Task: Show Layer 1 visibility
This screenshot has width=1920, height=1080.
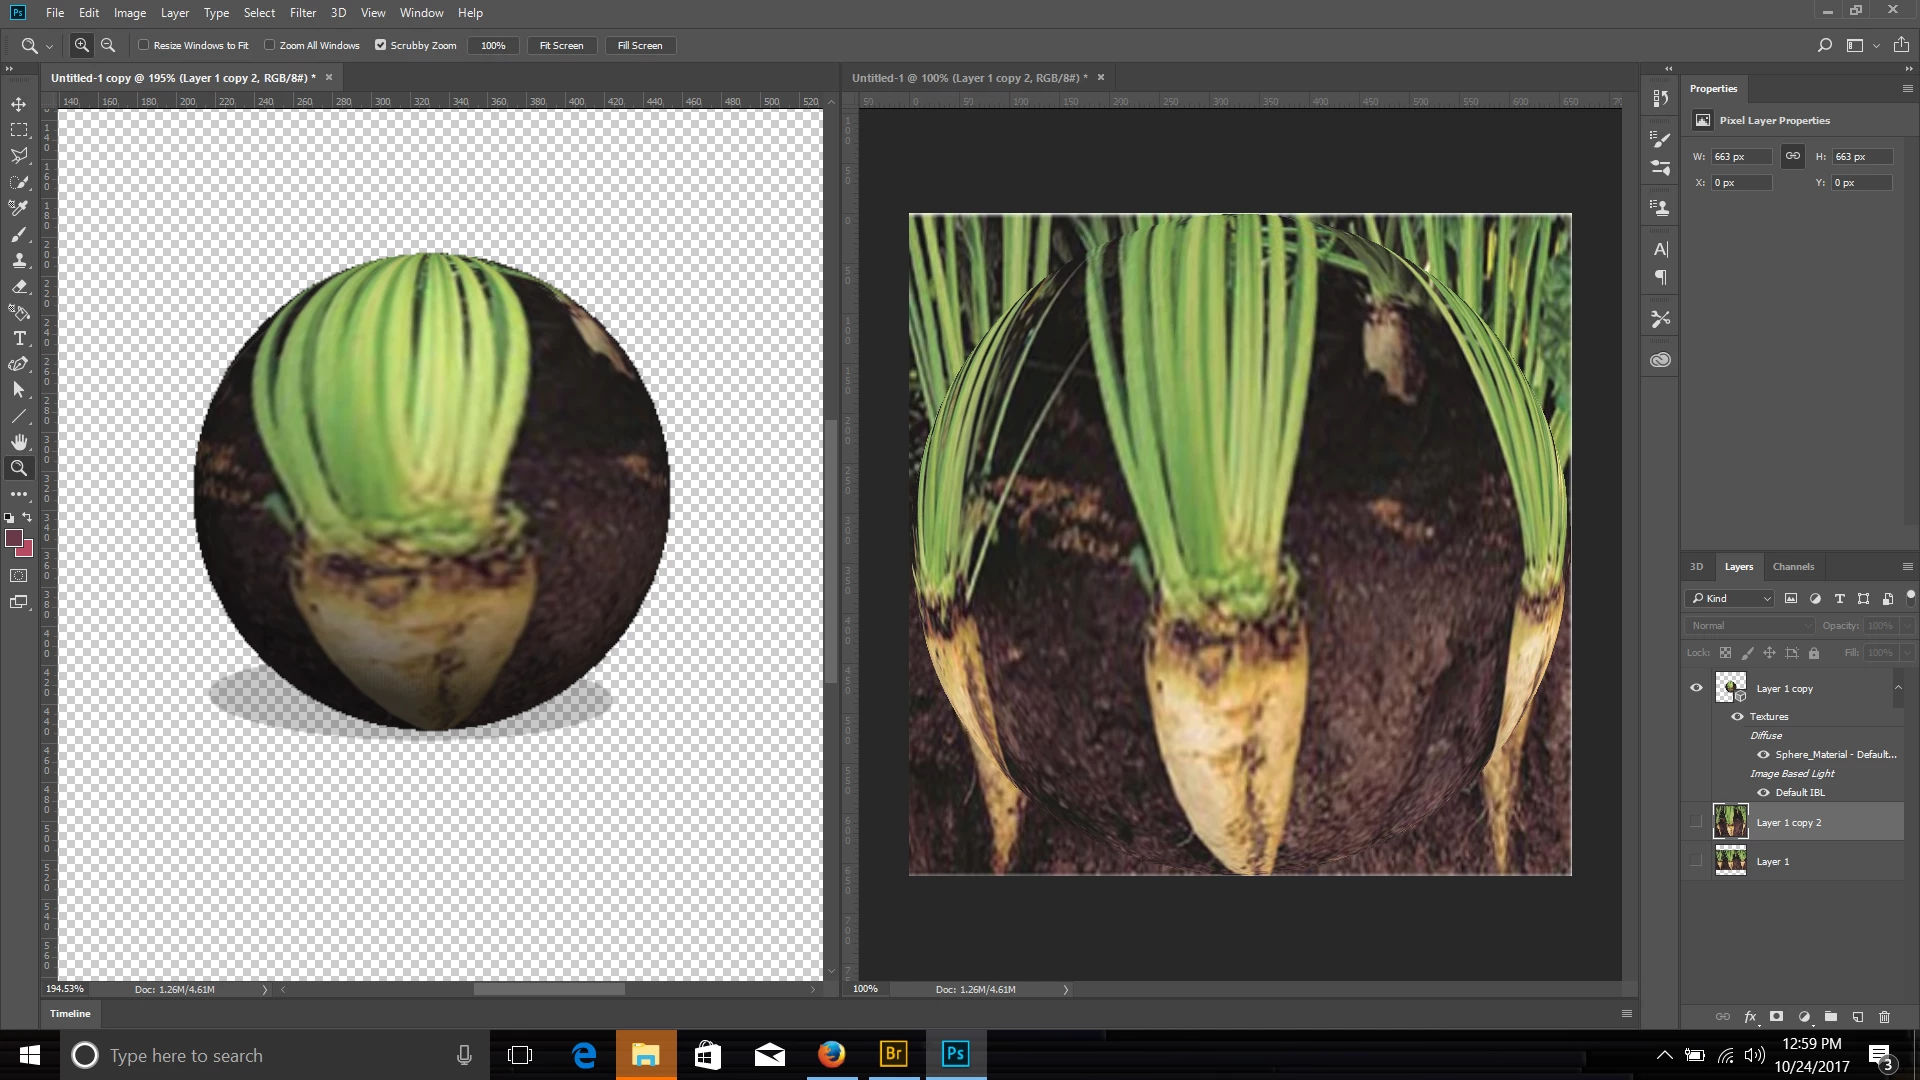Action: 1696,861
